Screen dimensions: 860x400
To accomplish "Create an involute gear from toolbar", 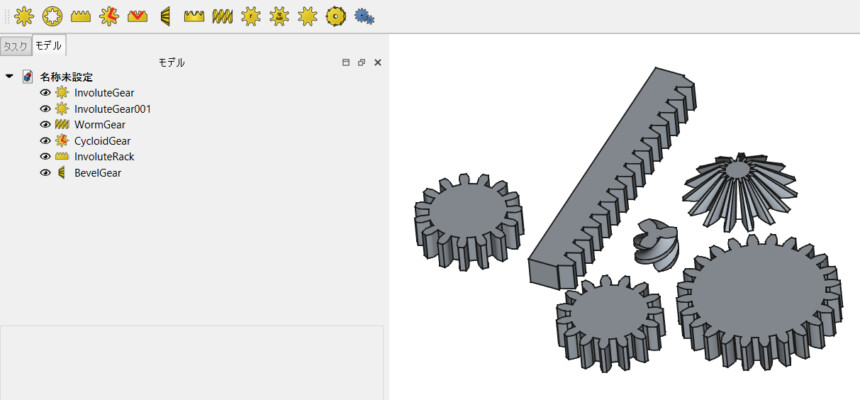I will (24, 16).
